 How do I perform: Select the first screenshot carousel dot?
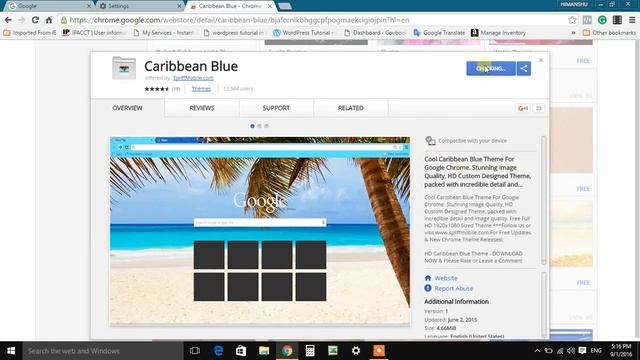[x=252, y=126]
